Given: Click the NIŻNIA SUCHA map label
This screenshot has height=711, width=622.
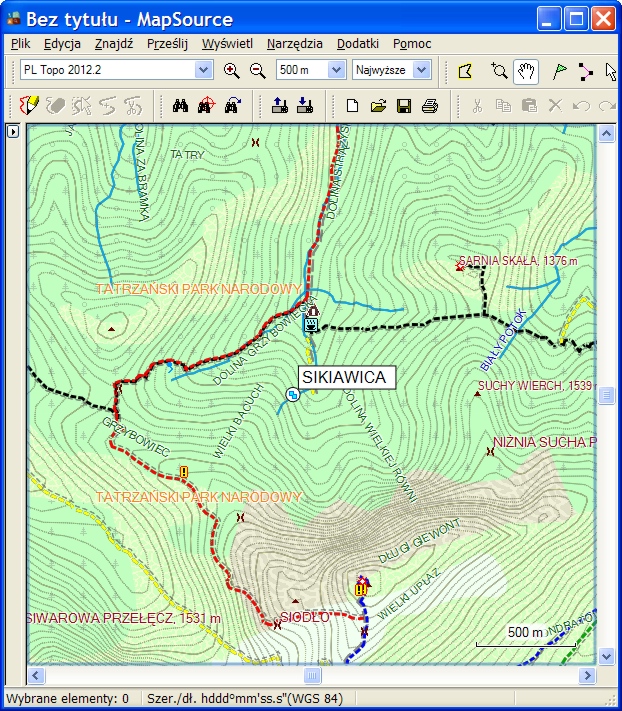Looking at the screenshot, I should [x=544, y=443].
